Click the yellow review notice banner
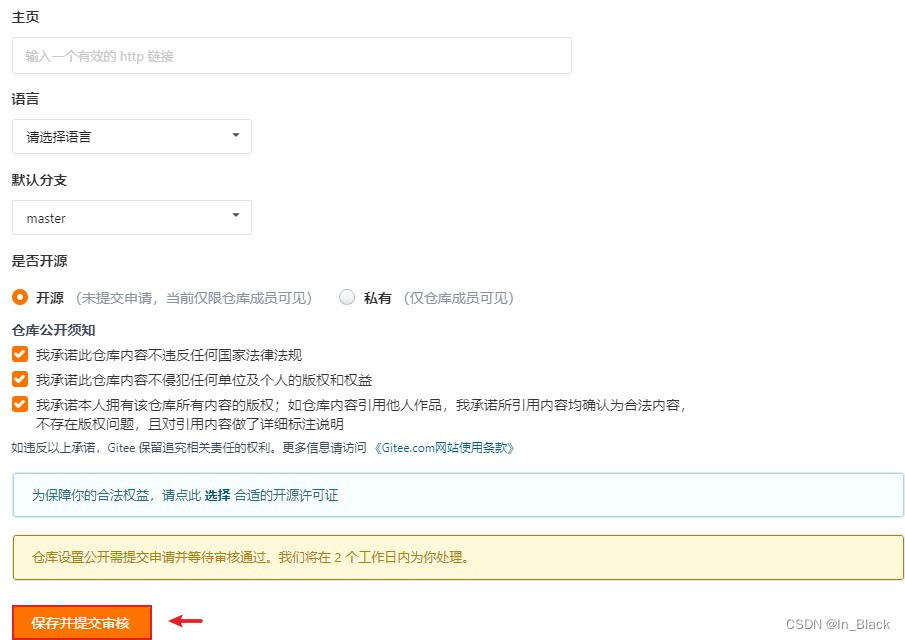The width and height of the screenshot is (905, 640). click(x=450, y=559)
